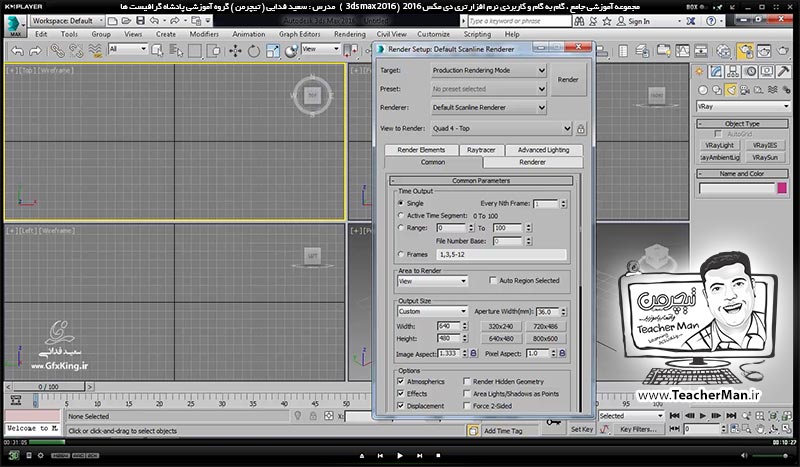Image resolution: width=800 pixels, height=467 pixels.
Task: Open the Target dropdown in Render Setup
Action: (x=489, y=70)
